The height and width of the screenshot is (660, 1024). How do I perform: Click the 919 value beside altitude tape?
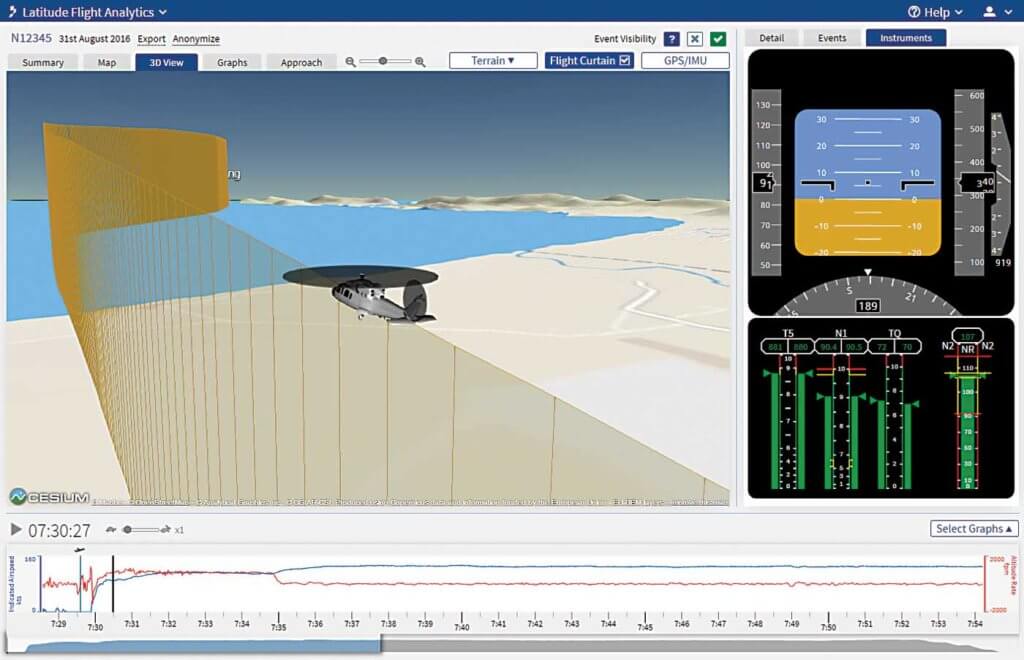(1002, 262)
